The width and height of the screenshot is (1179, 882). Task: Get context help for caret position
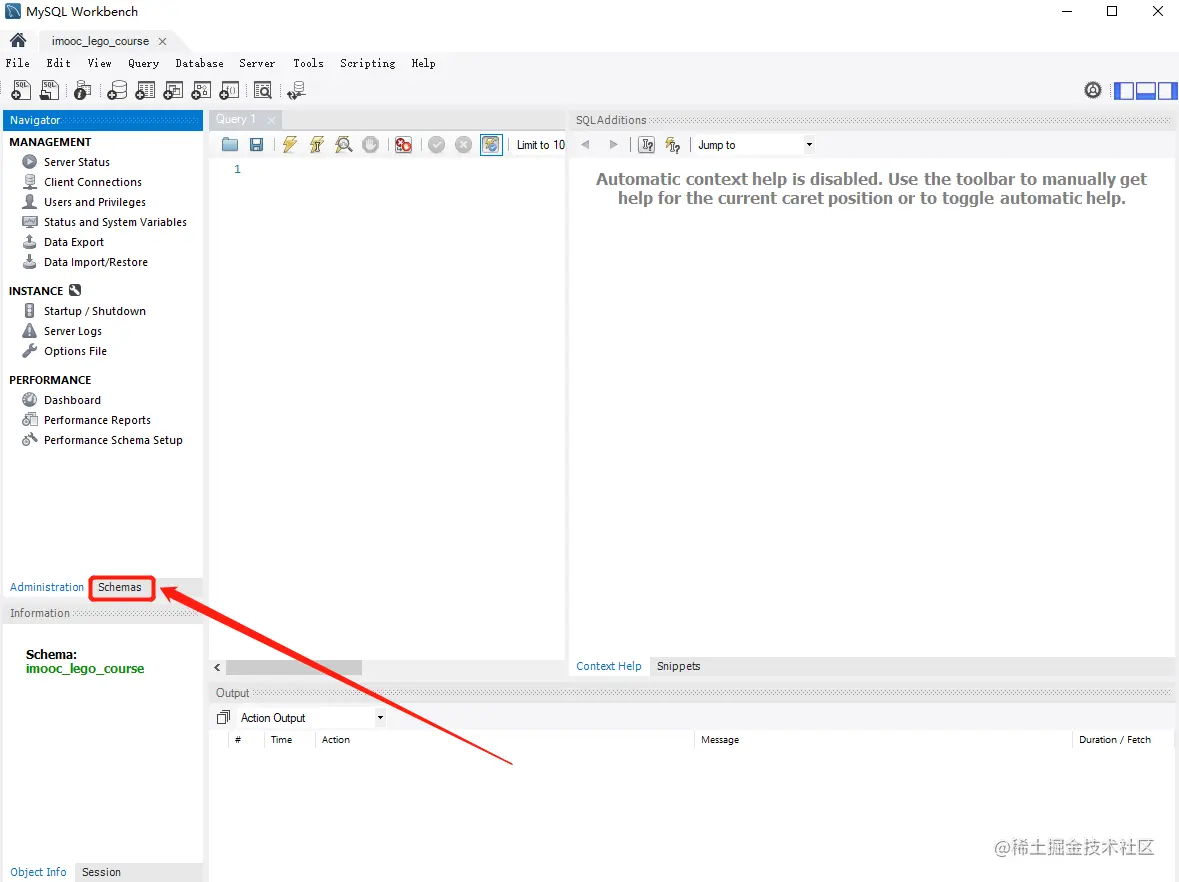(x=647, y=144)
